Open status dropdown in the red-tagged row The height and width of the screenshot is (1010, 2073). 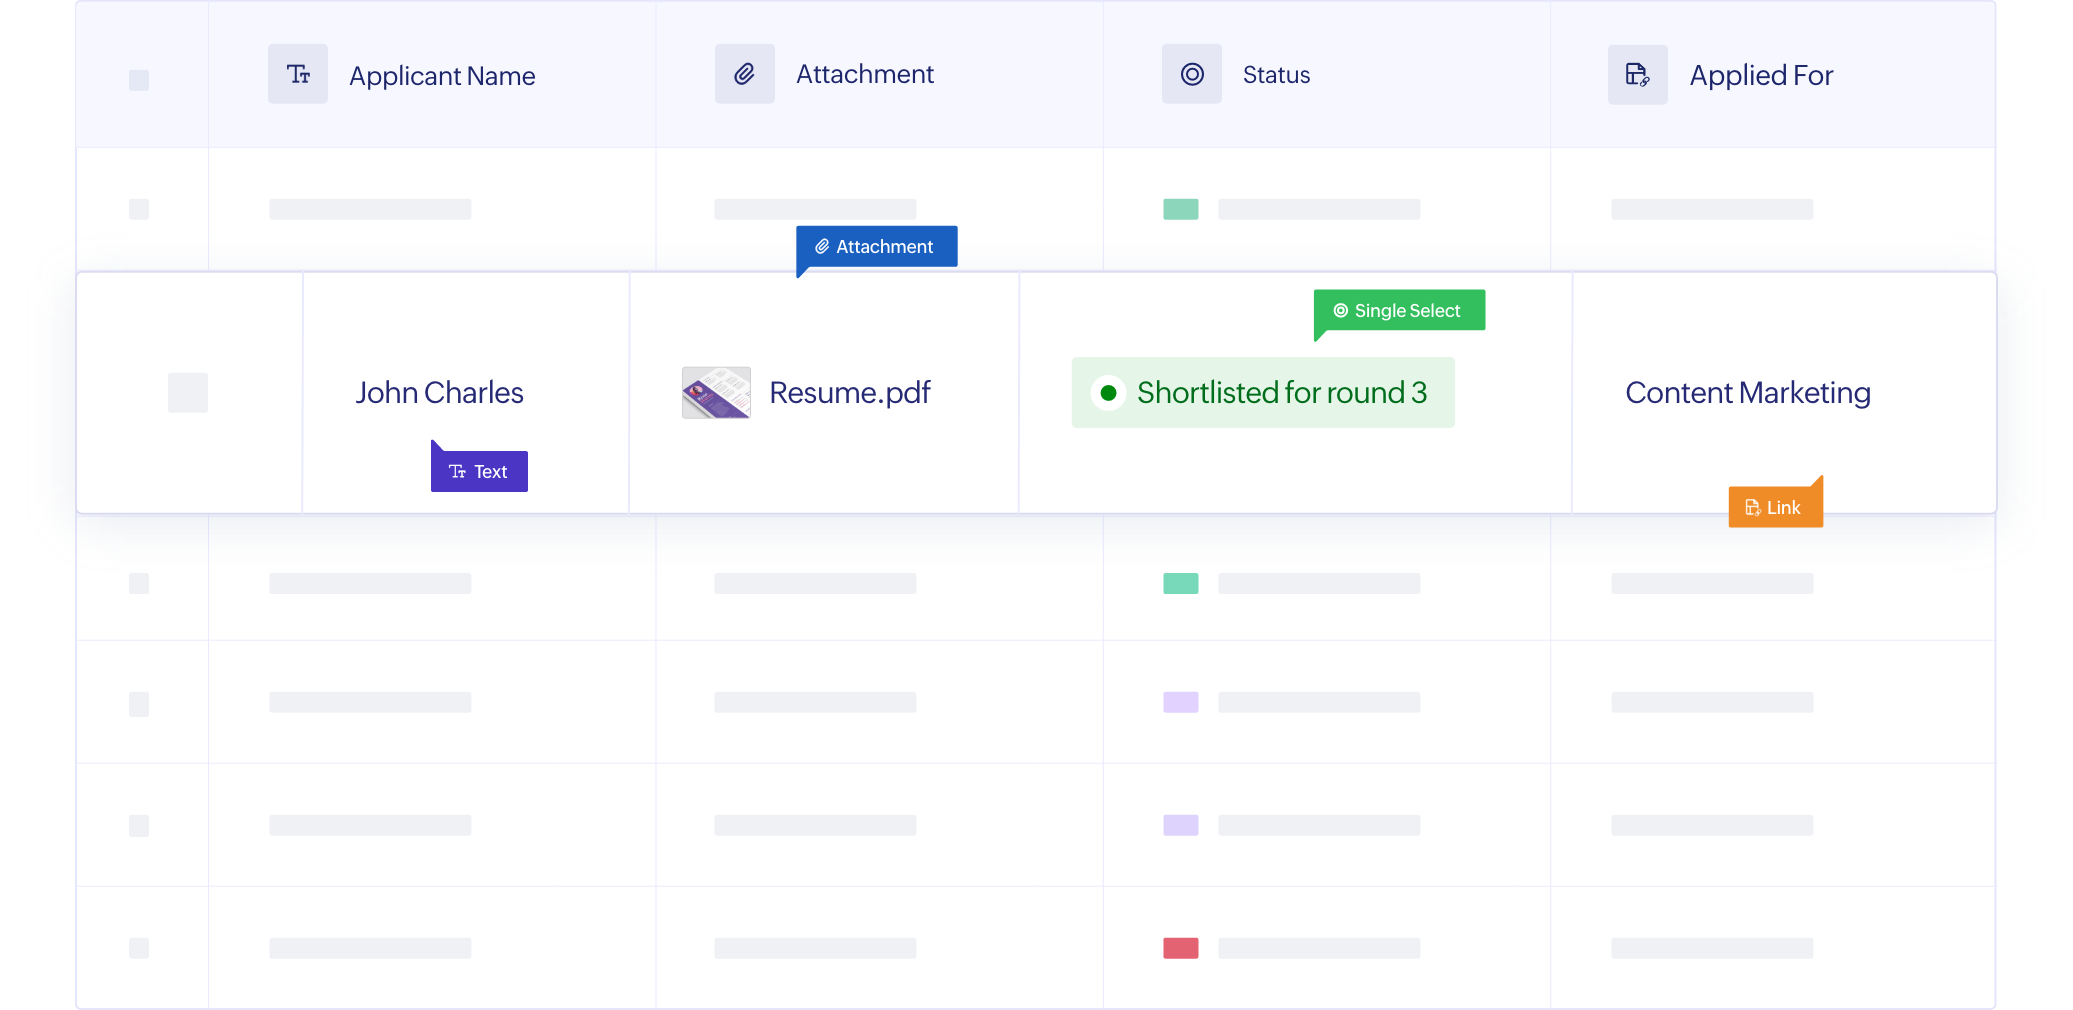1318,948
